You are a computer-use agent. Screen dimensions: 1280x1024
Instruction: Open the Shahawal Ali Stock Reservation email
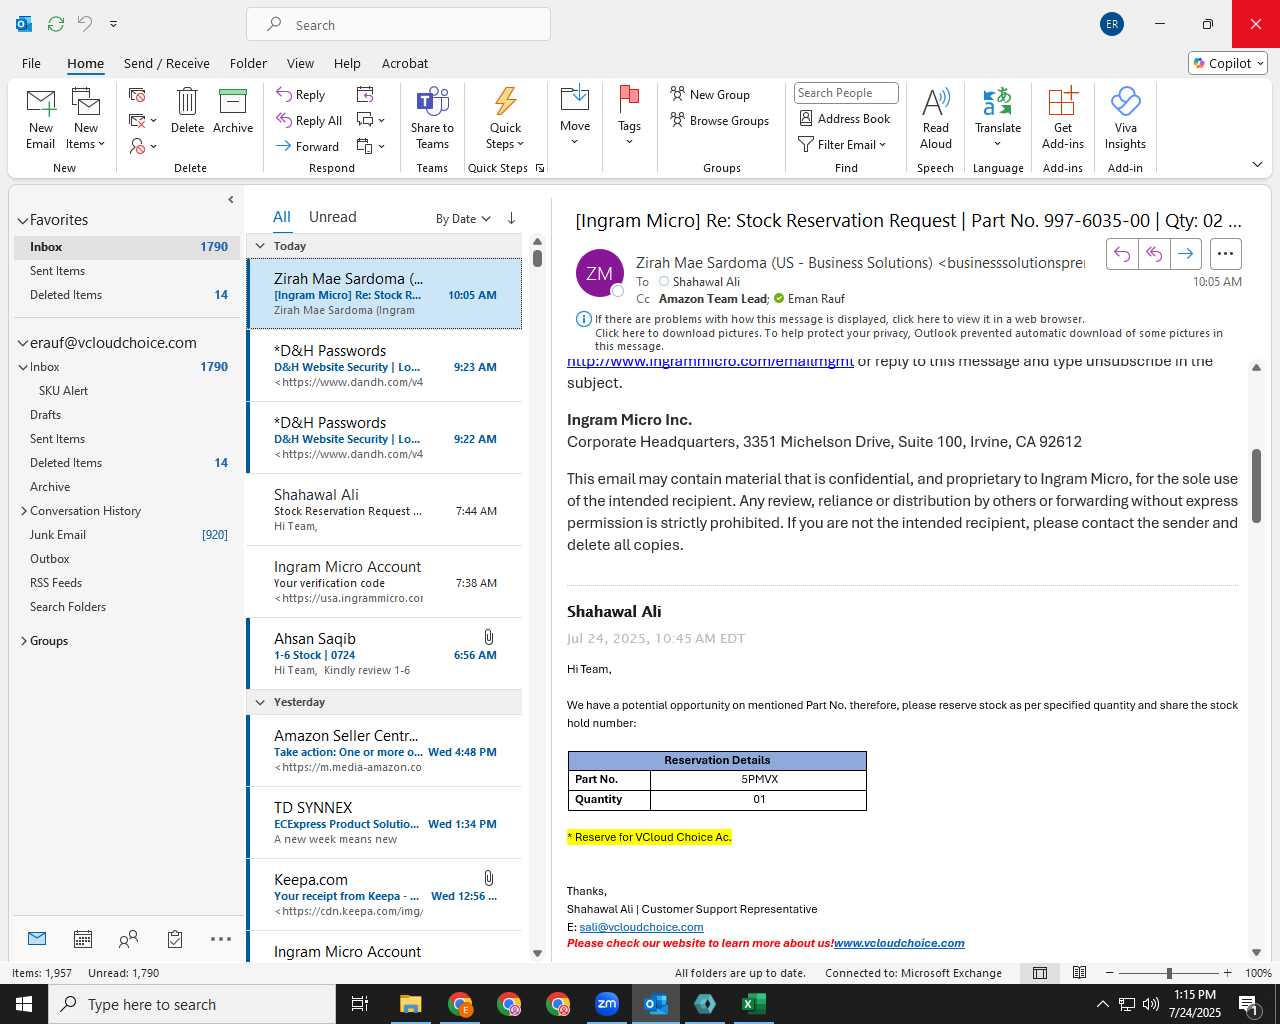(385, 510)
